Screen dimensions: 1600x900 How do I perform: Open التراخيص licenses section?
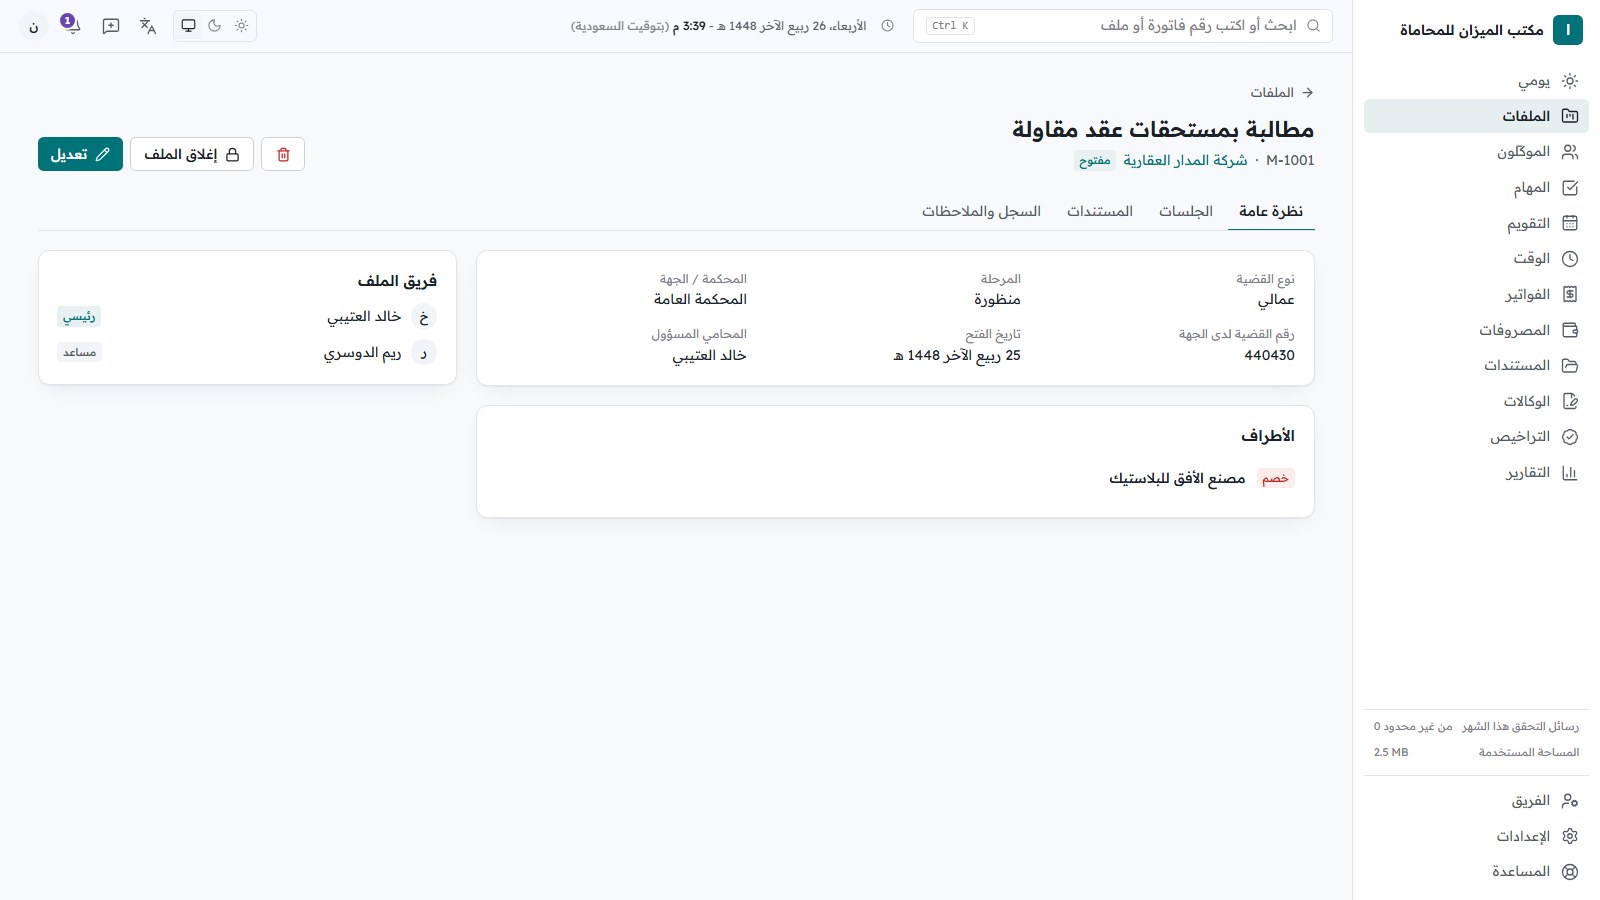coord(1476,437)
